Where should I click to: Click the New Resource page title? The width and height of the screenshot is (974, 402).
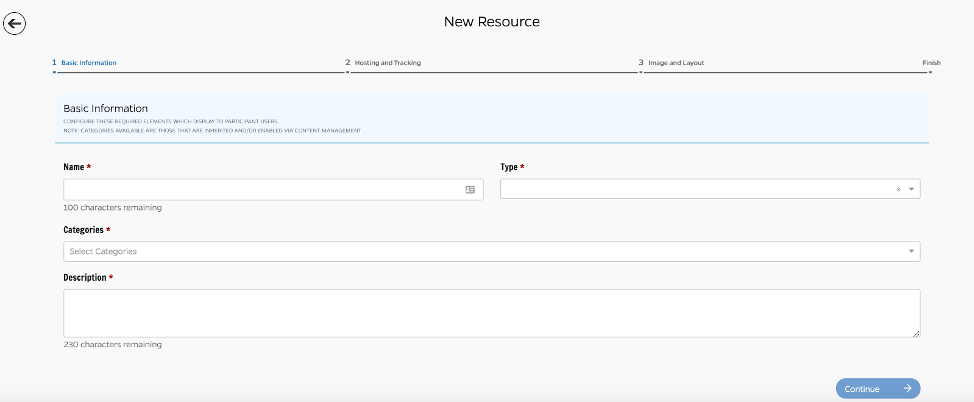point(491,21)
